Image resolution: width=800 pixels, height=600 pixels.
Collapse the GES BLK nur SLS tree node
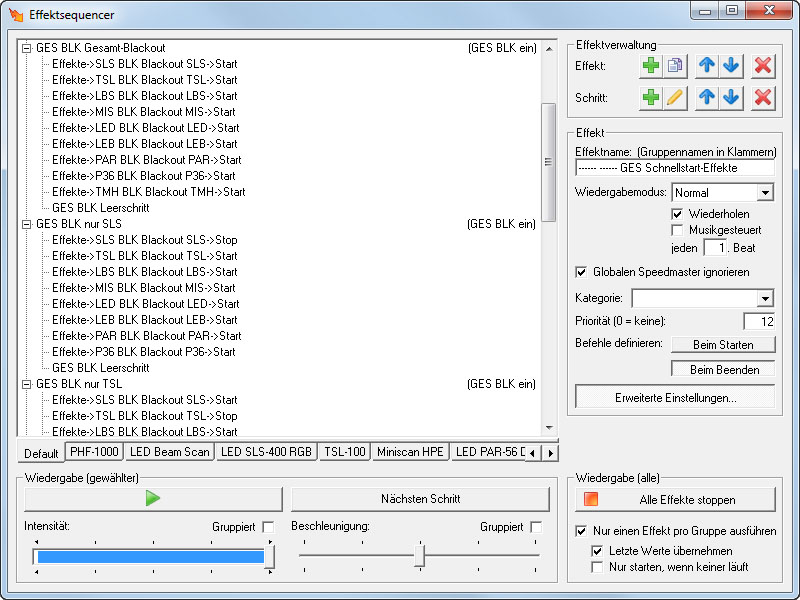coord(26,224)
